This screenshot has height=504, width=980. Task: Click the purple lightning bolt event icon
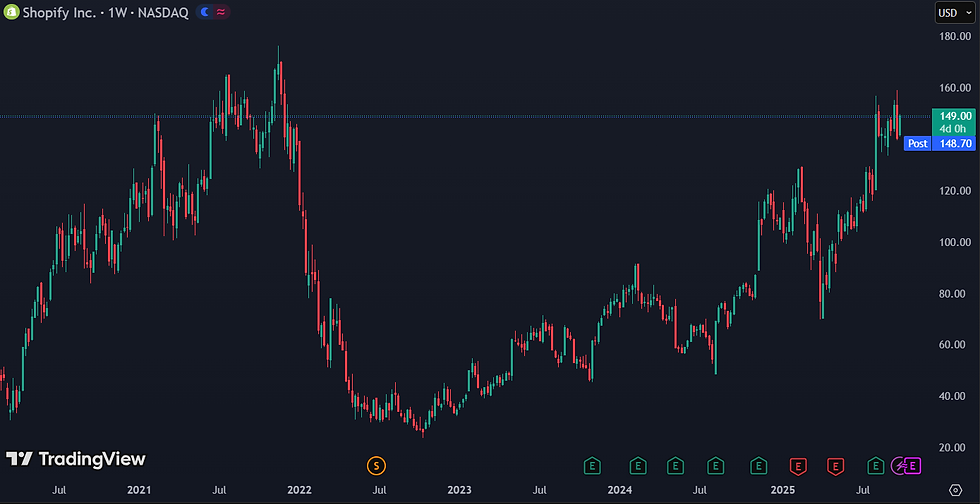(899, 465)
